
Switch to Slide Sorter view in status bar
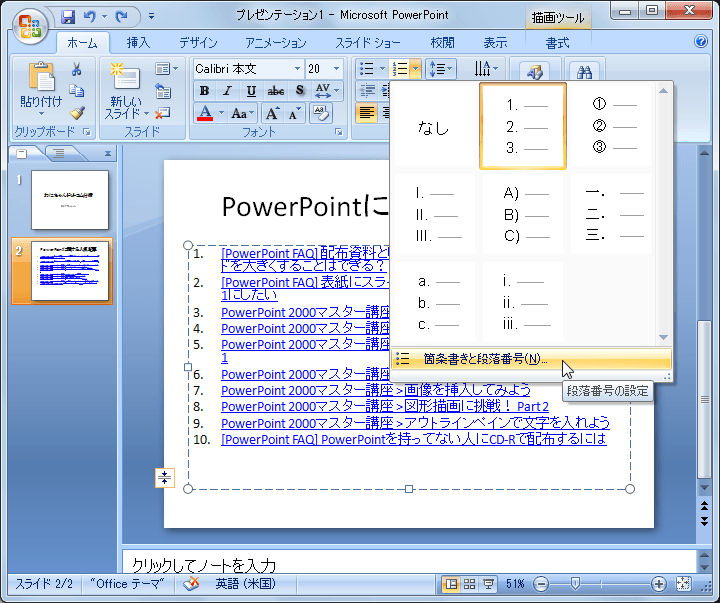(470, 584)
